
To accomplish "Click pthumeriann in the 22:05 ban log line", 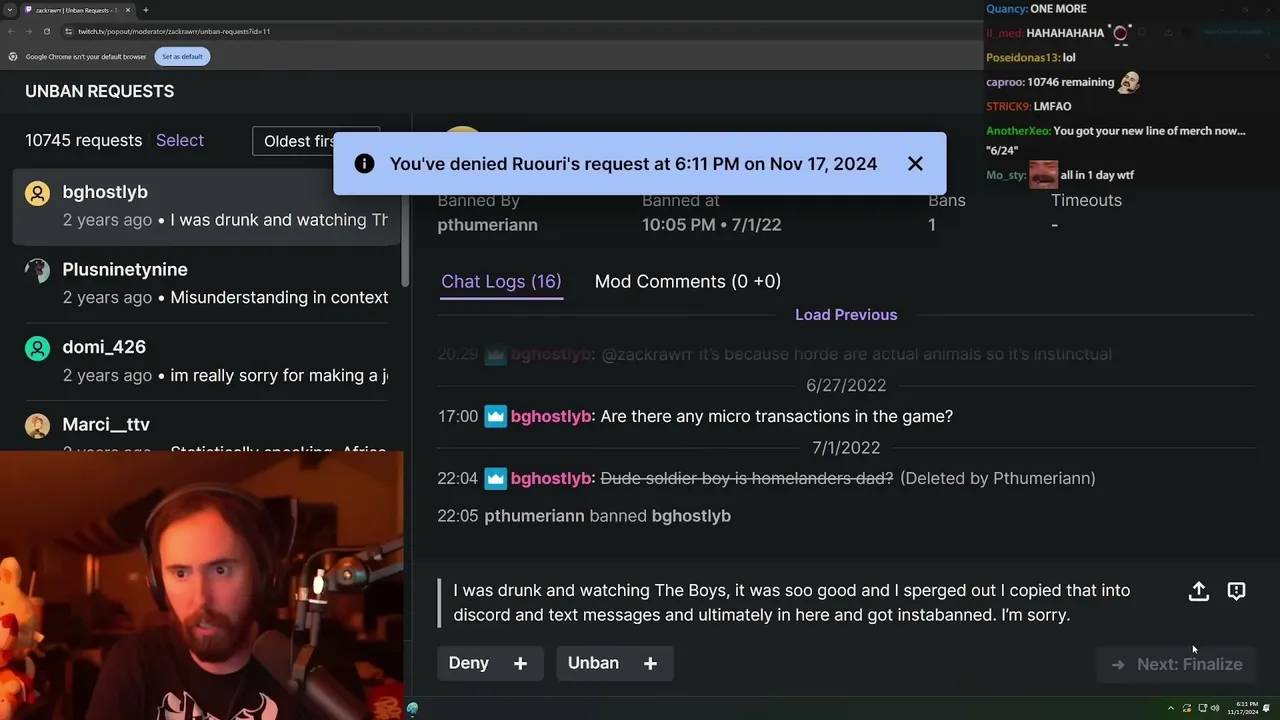I will [534, 516].
